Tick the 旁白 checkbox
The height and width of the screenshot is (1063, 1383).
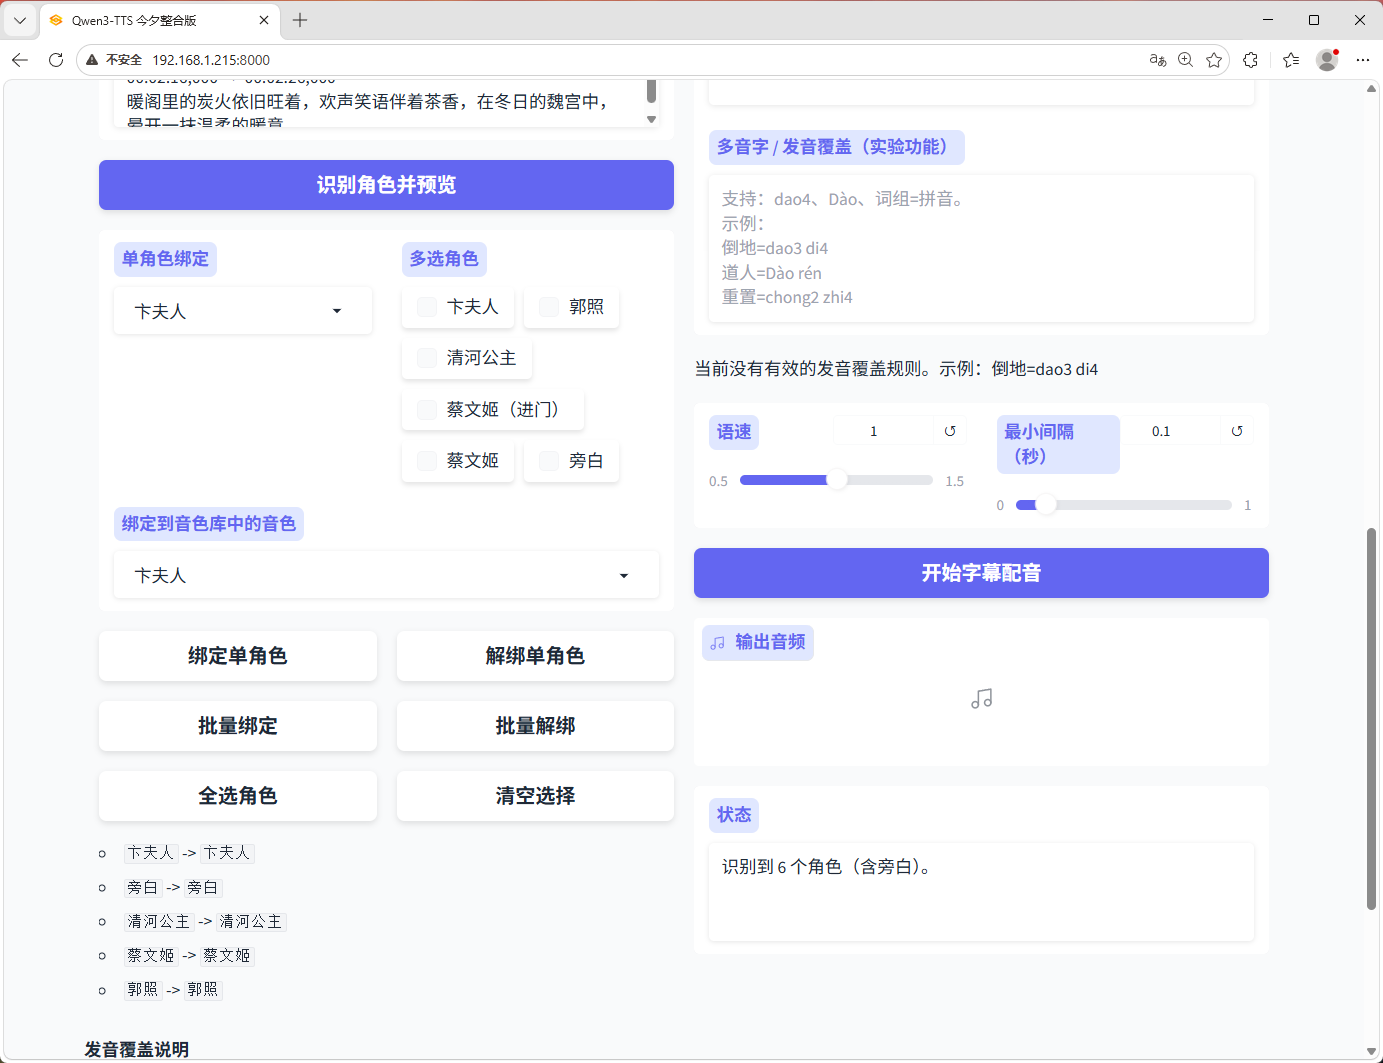coord(549,460)
